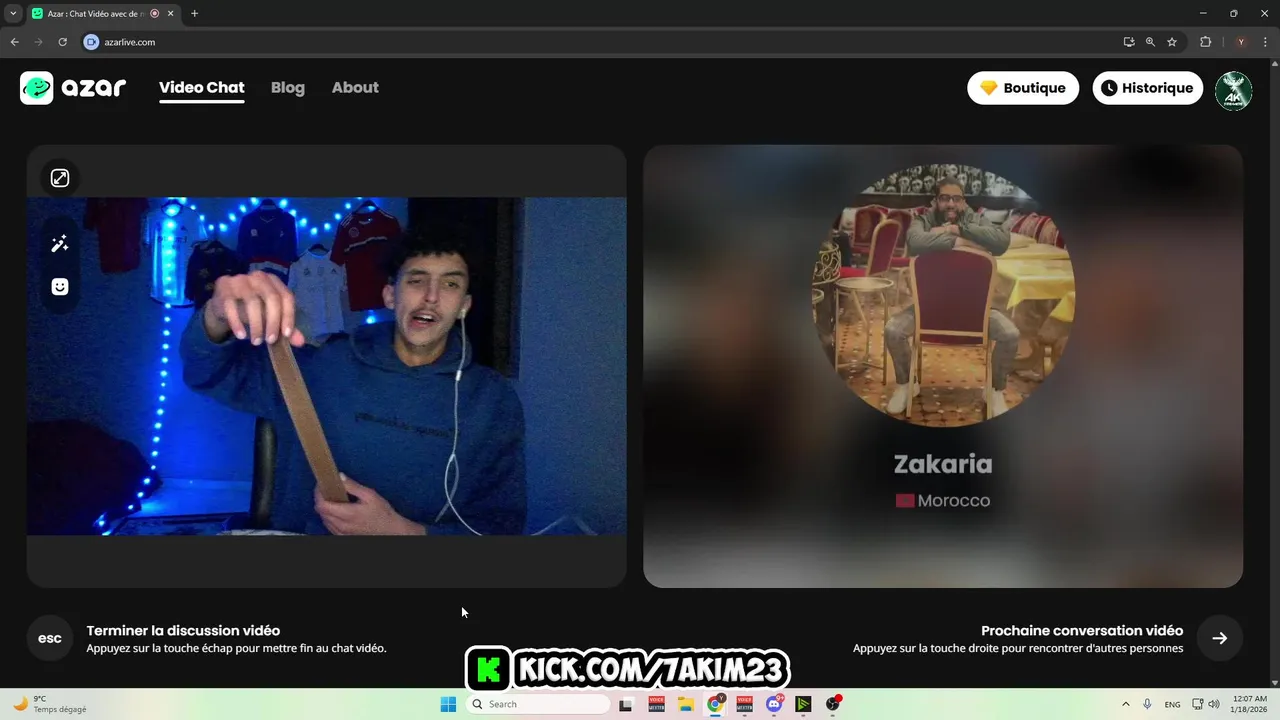Click the esc end chat button

coord(50,638)
